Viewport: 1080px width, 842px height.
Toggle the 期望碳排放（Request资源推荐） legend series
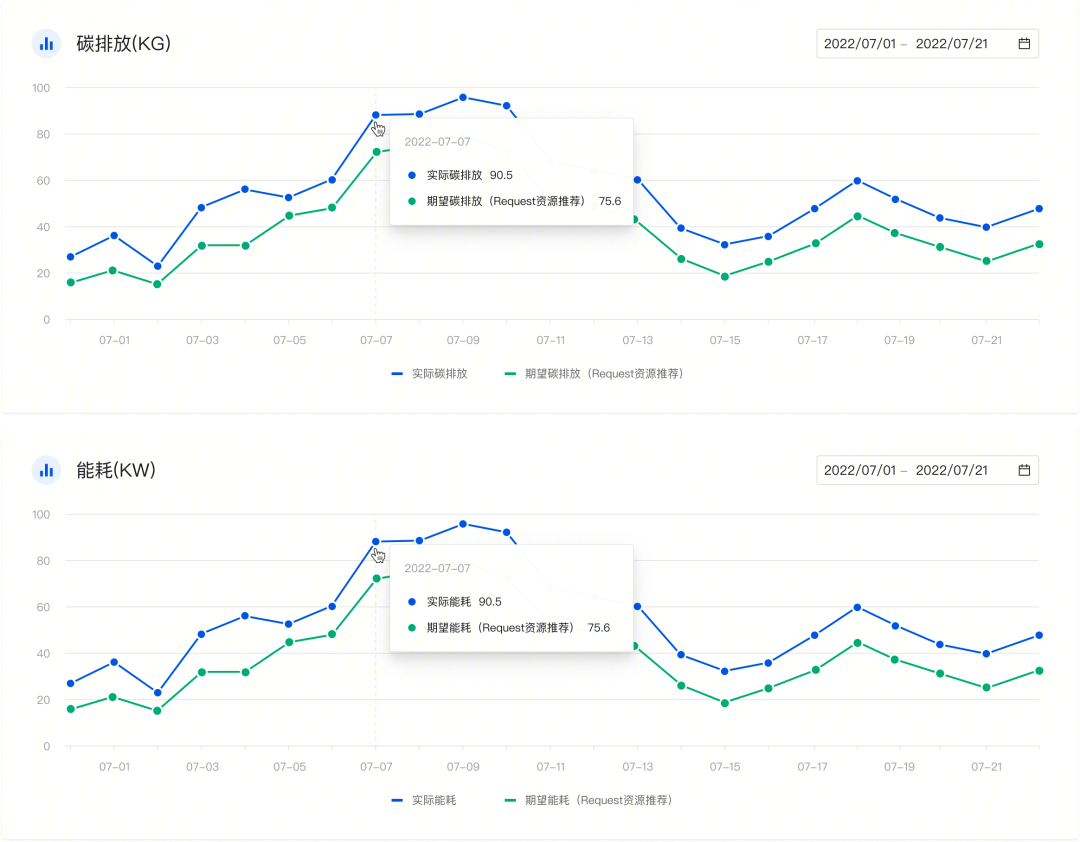click(593, 374)
